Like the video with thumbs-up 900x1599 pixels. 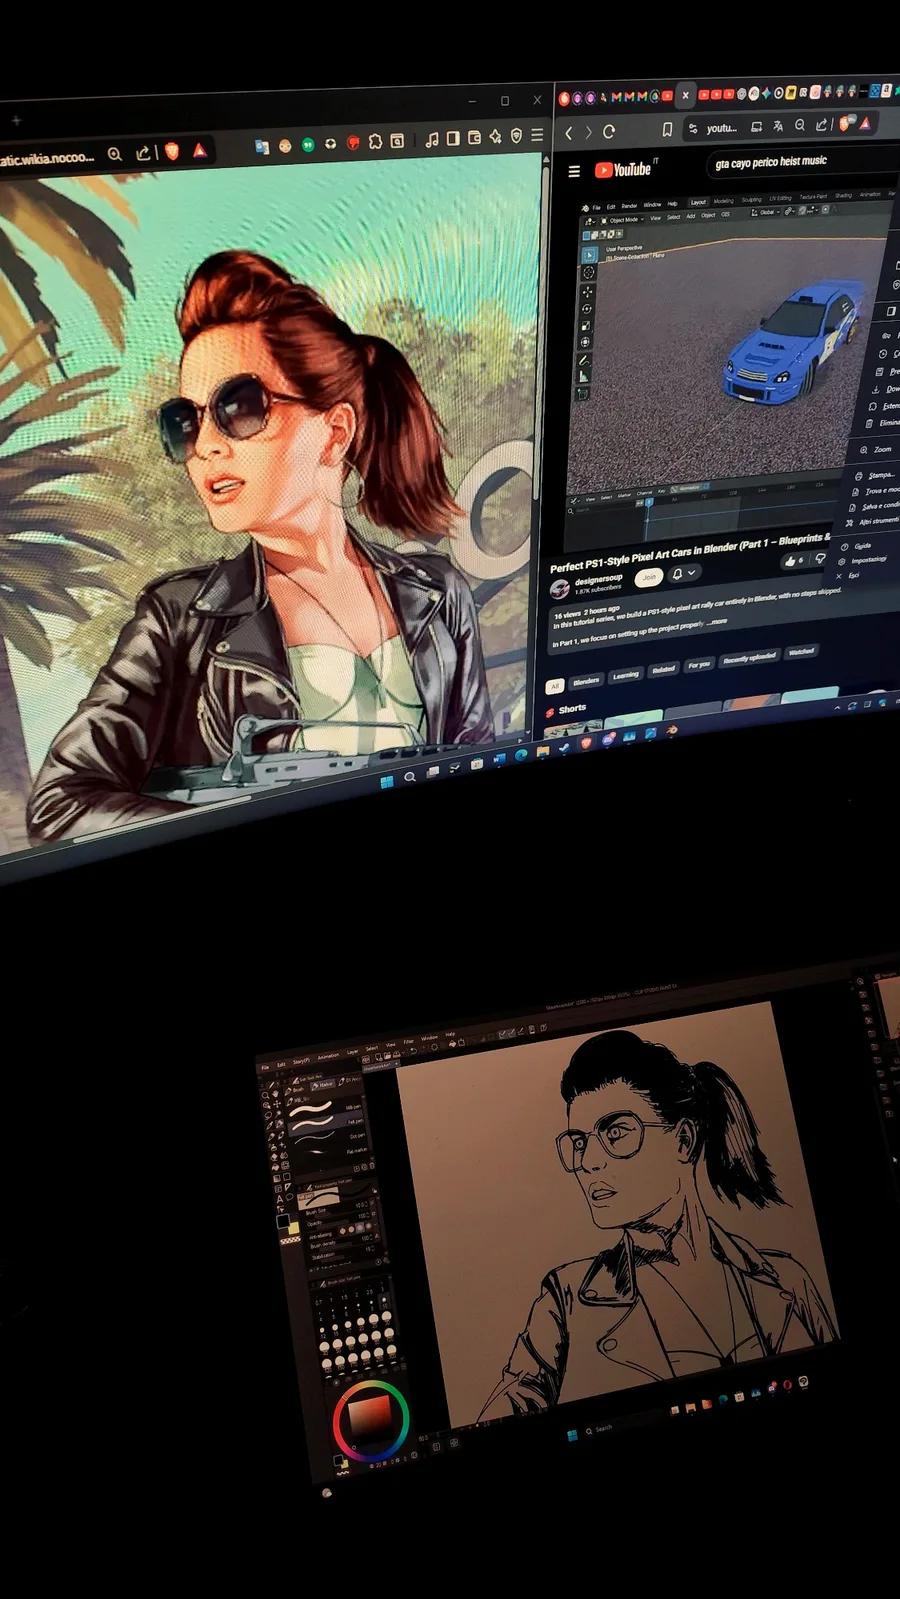[794, 561]
